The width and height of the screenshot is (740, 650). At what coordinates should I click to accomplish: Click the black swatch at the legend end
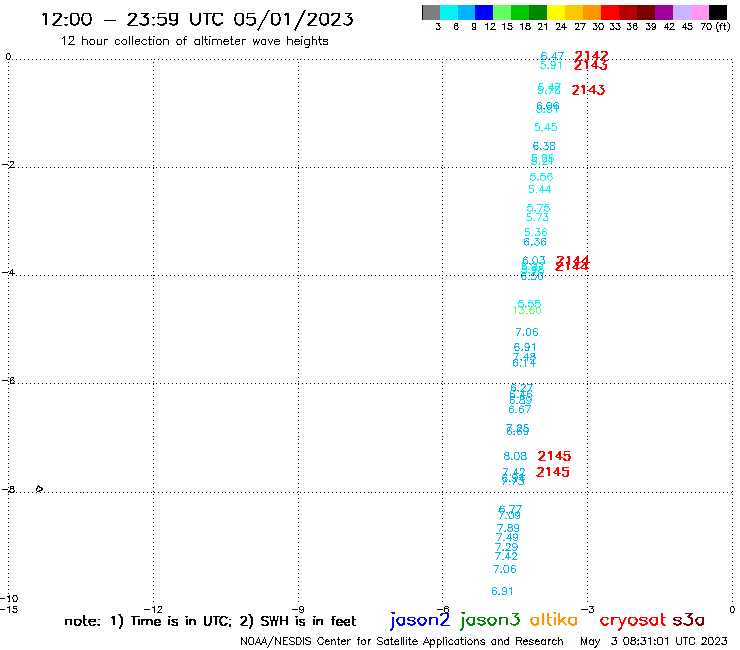point(718,12)
